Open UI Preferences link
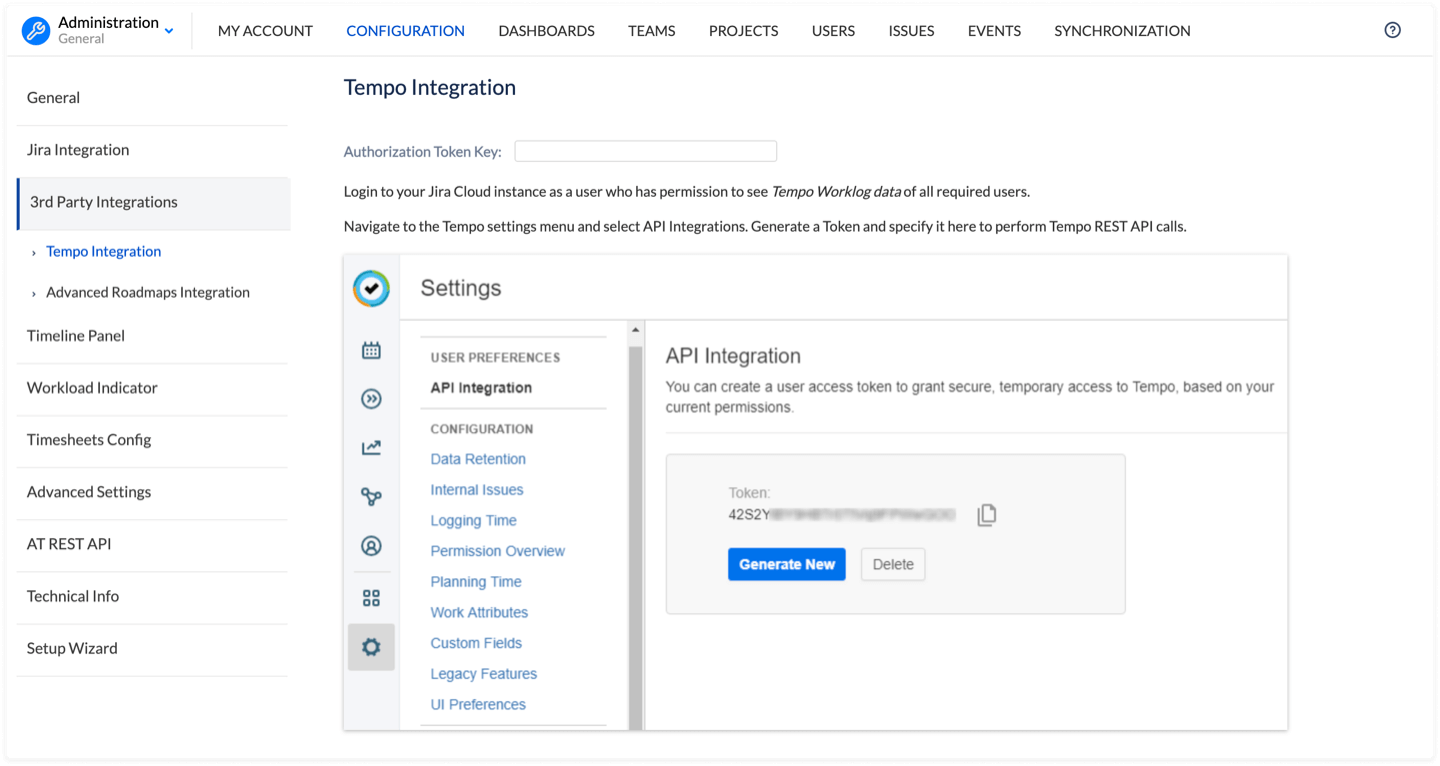1440x766 pixels. (478, 704)
